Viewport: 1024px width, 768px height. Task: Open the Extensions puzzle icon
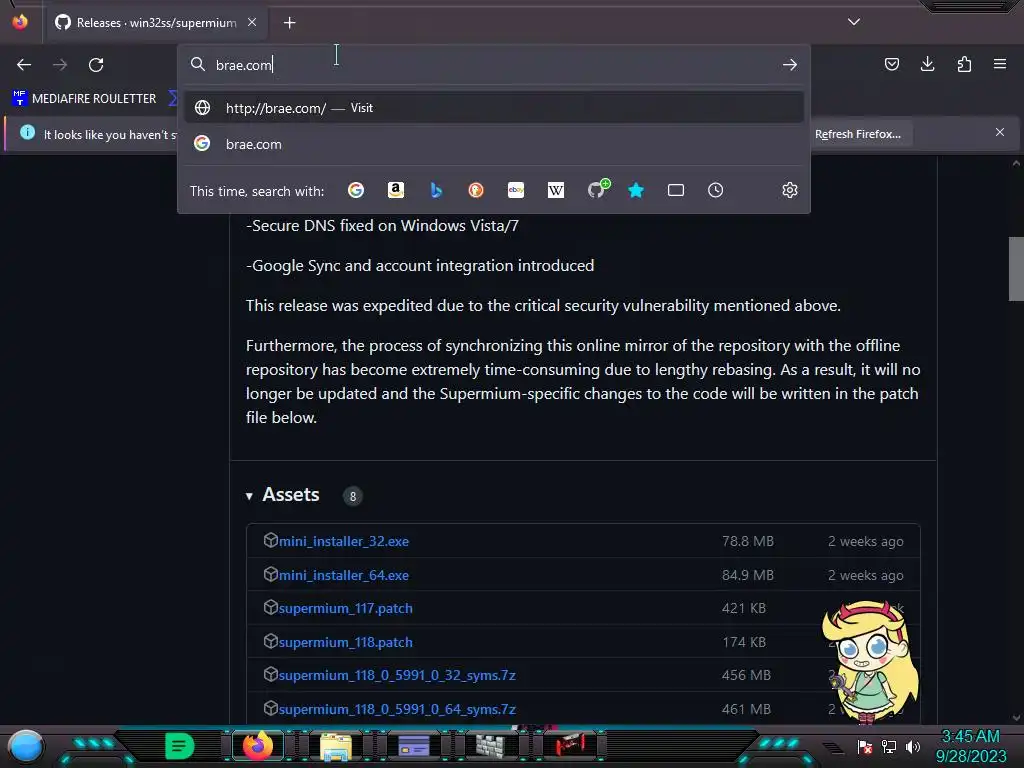(964, 64)
